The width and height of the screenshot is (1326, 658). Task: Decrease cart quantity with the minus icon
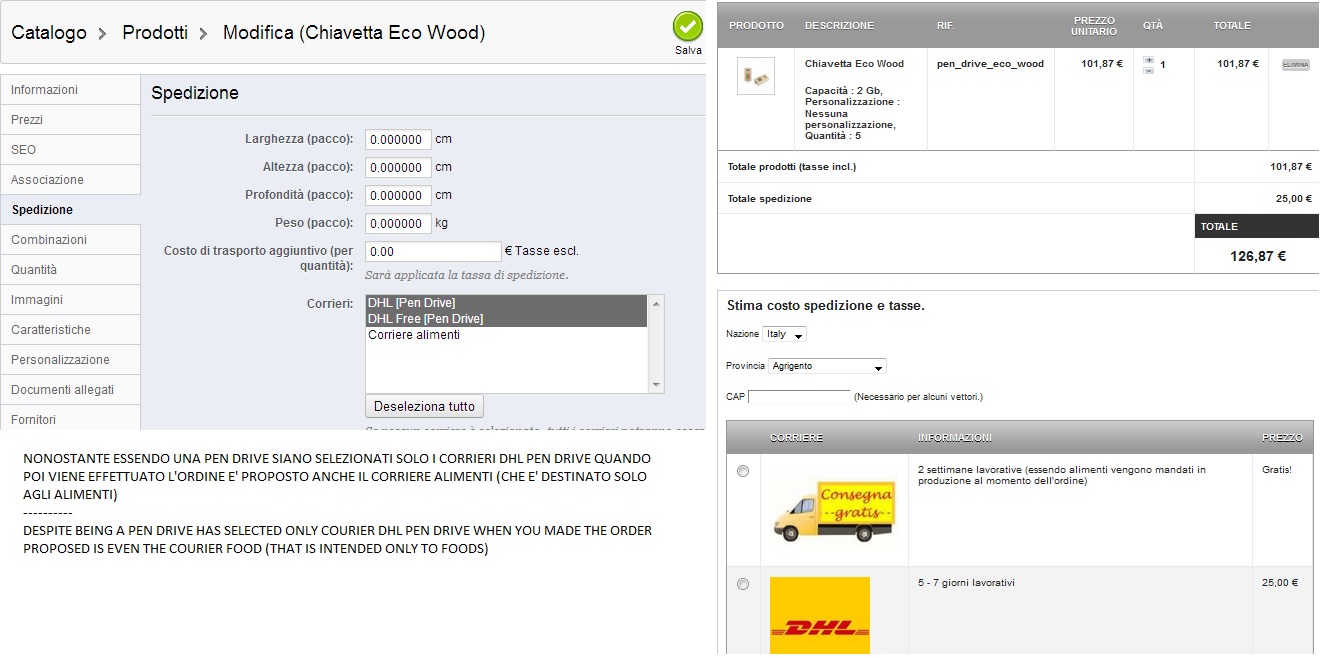[1149, 70]
